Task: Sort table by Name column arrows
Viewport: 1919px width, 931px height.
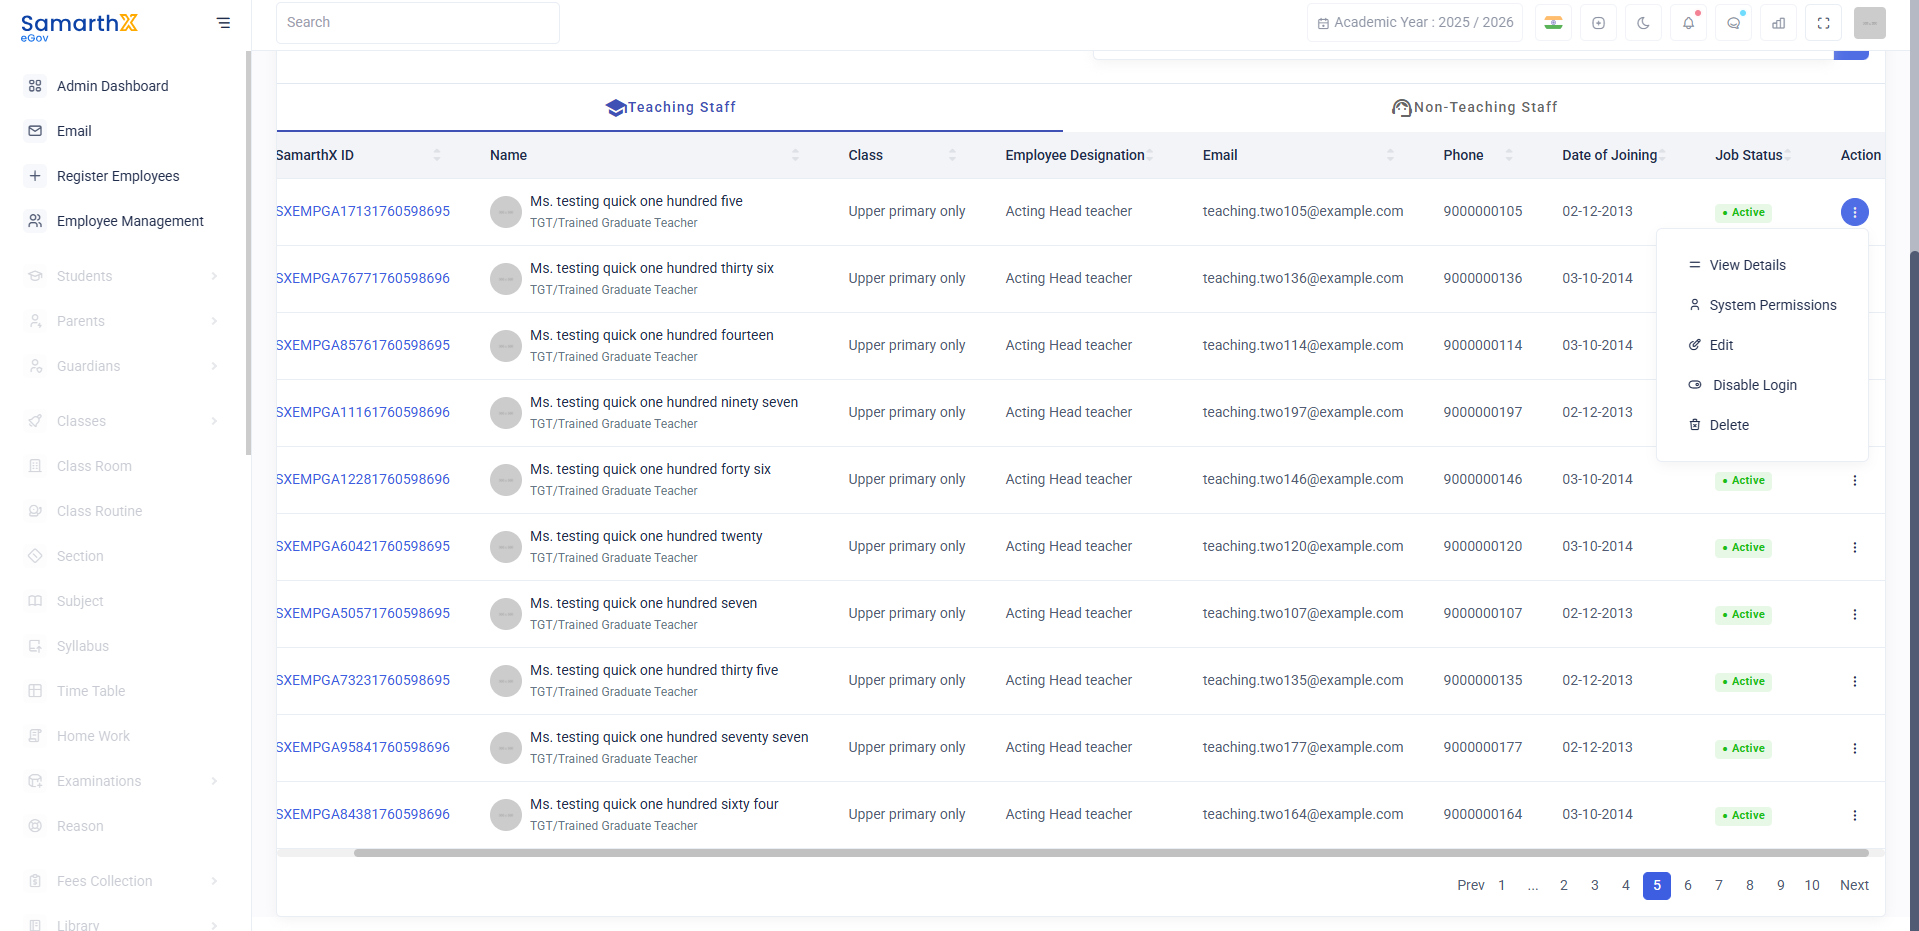Action: [795, 155]
